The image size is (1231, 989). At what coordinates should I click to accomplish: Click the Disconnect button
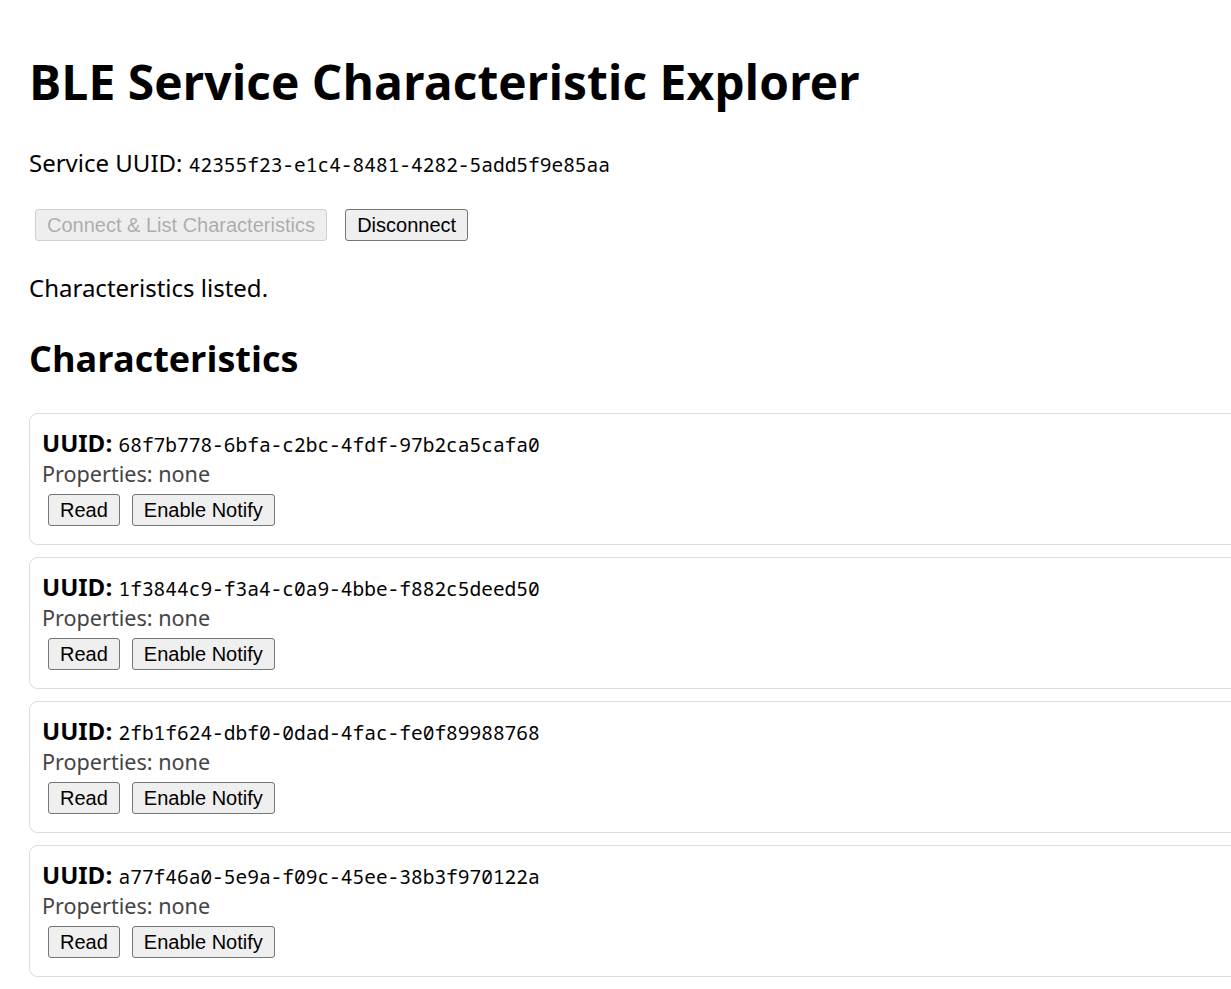pos(406,224)
